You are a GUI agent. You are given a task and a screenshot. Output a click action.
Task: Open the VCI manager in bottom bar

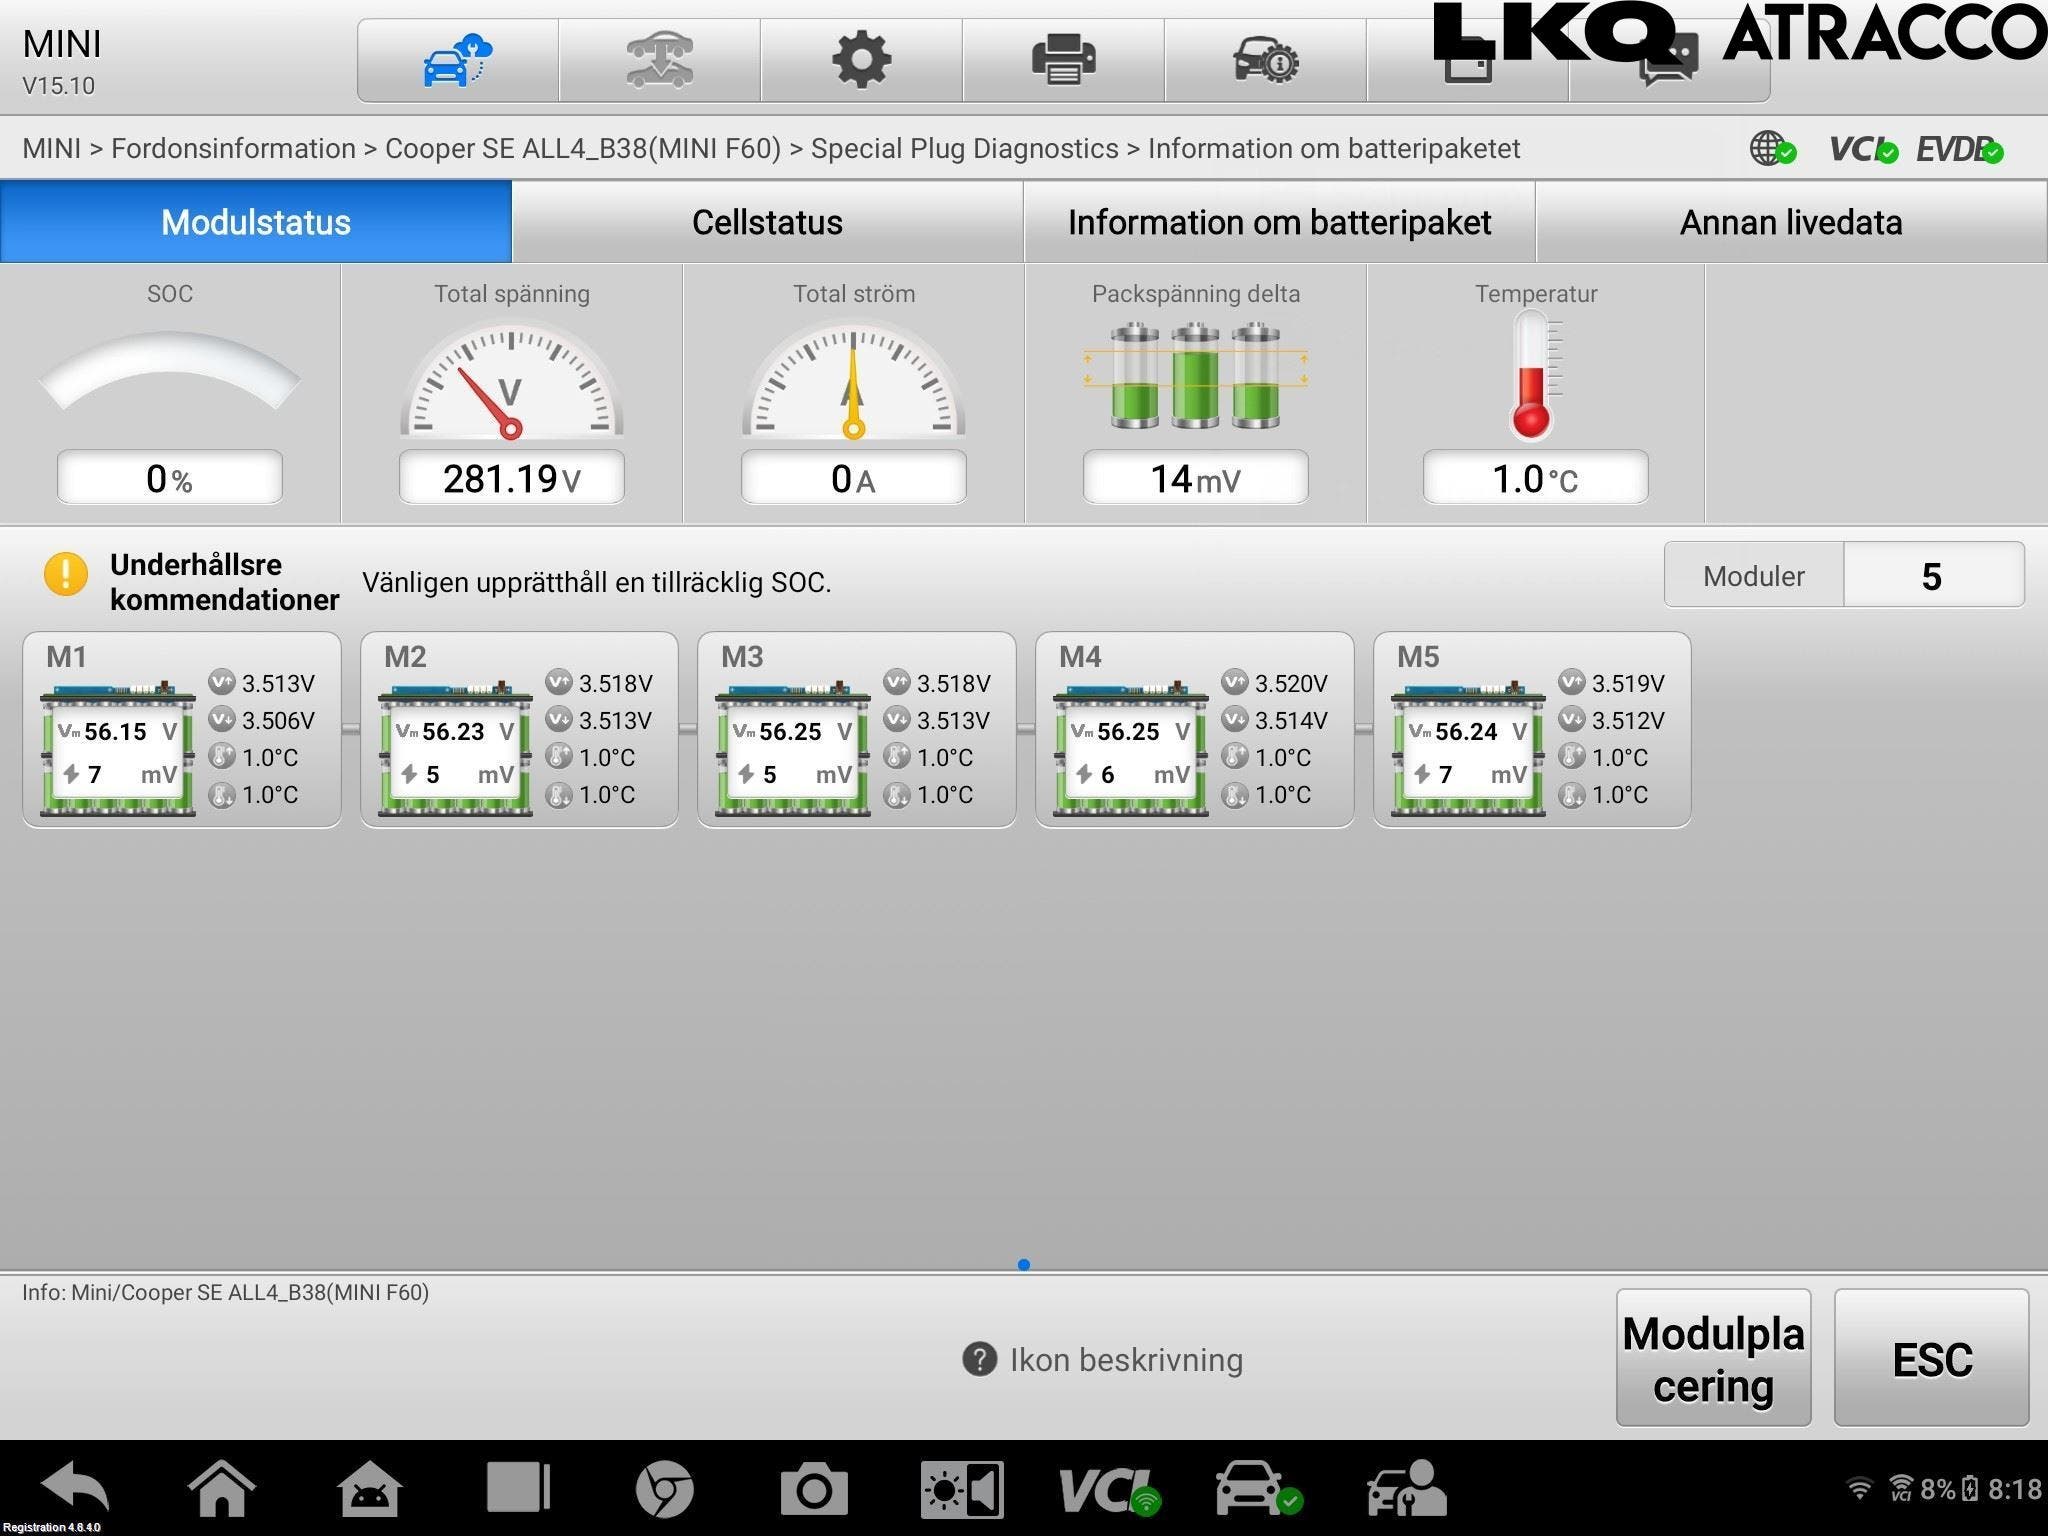(x=1109, y=1490)
